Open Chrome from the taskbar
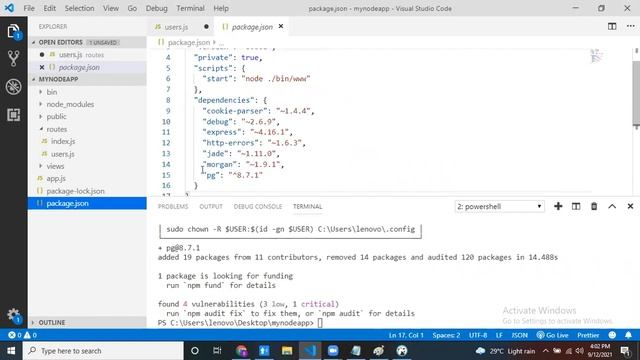Image resolution: width=640 pixels, height=360 pixels. [x=242, y=351]
